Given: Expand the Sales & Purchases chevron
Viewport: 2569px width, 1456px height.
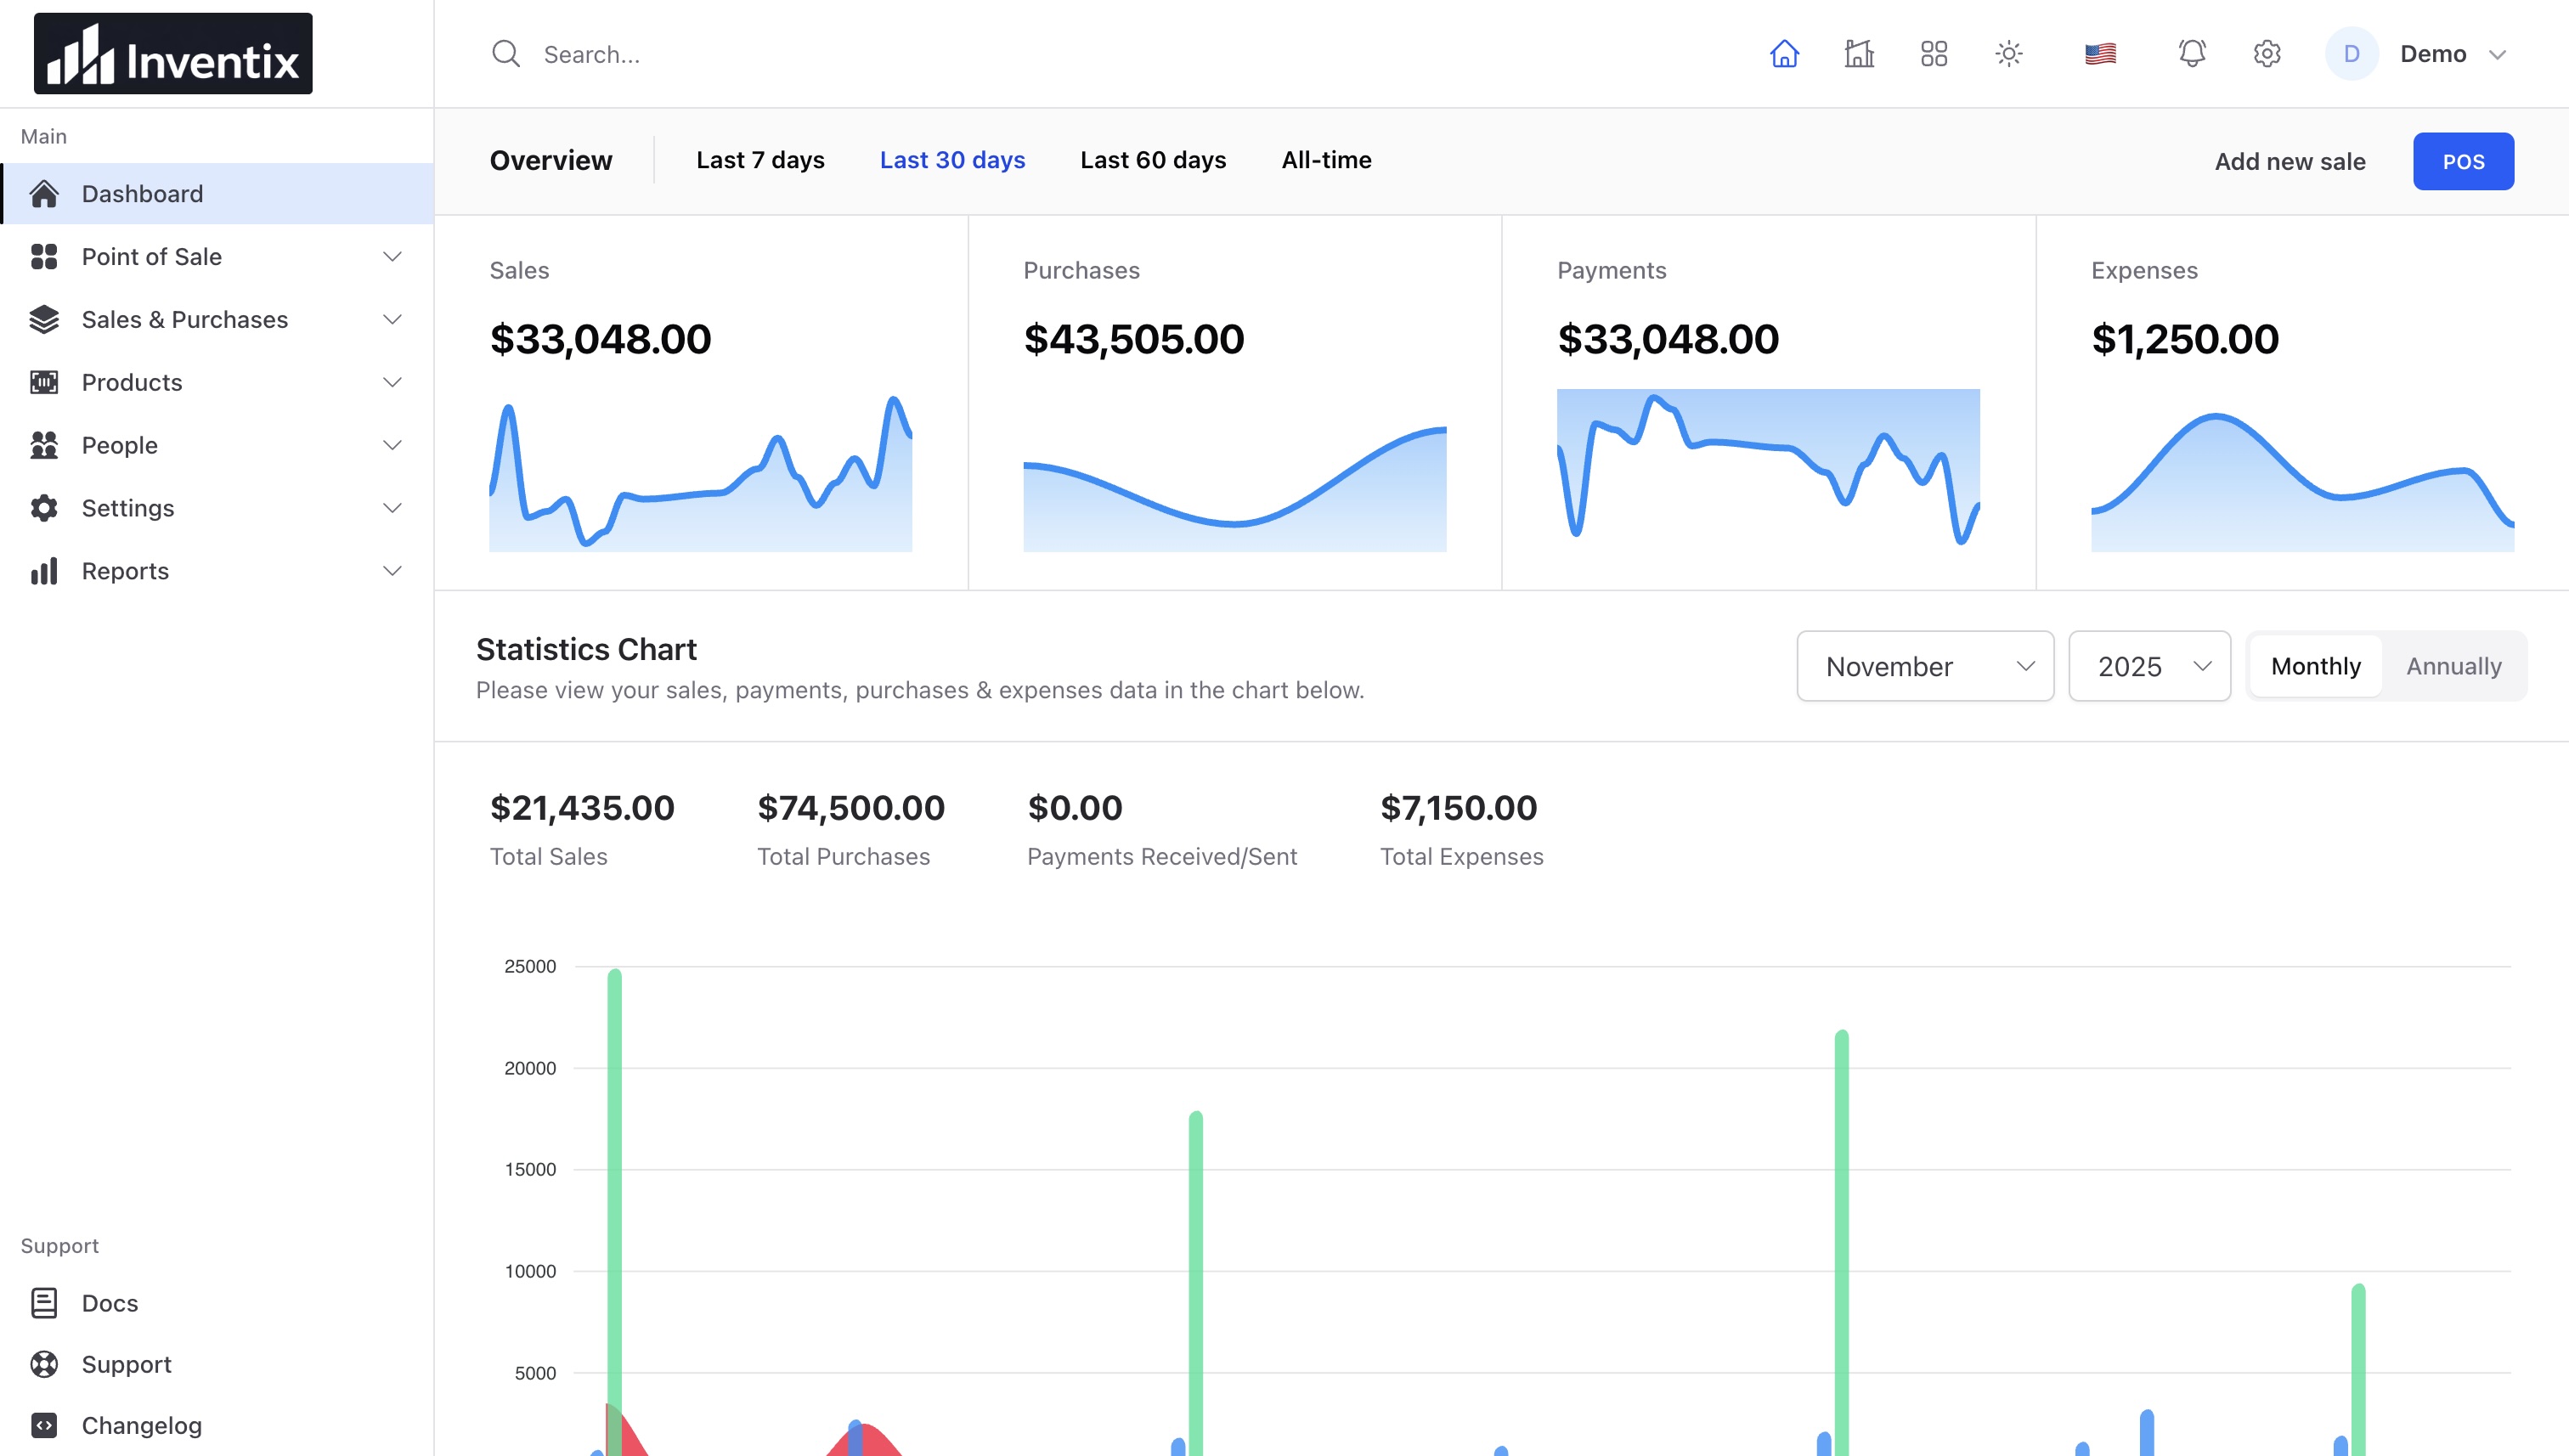Looking at the screenshot, I should tap(392, 320).
